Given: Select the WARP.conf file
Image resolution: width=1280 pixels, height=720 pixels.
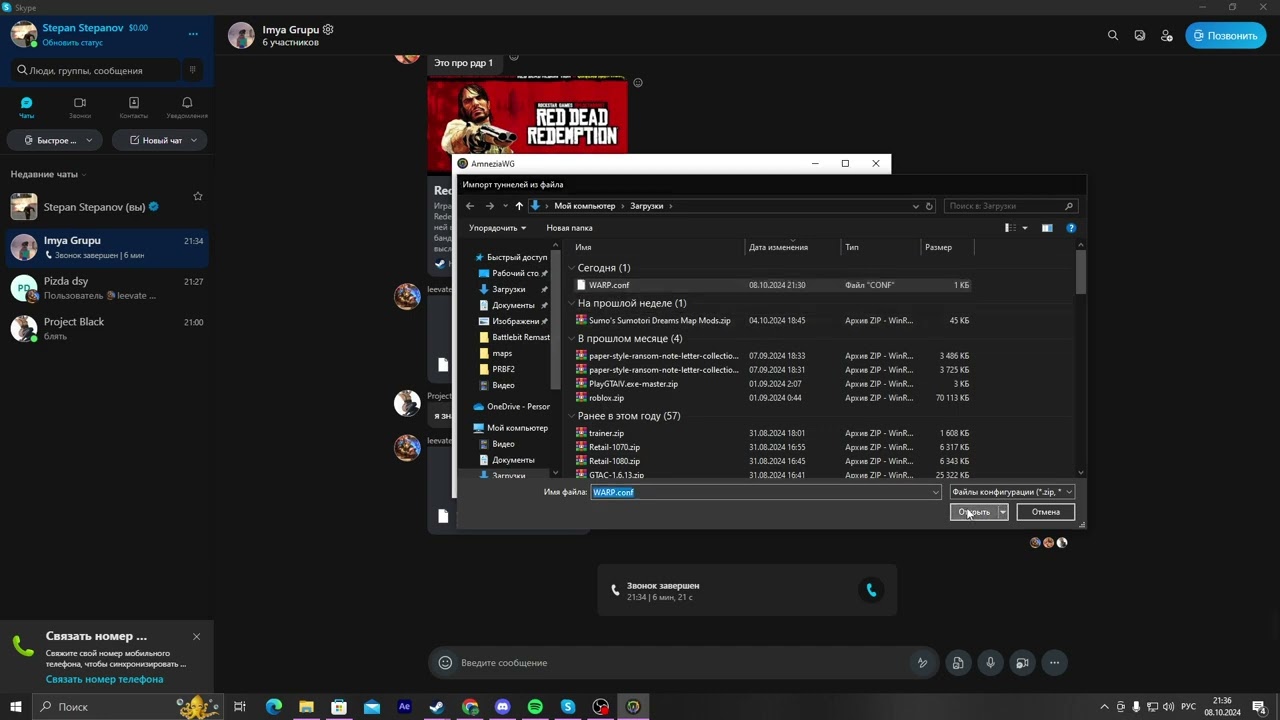Looking at the screenshot, I should [x=772, y=285].
